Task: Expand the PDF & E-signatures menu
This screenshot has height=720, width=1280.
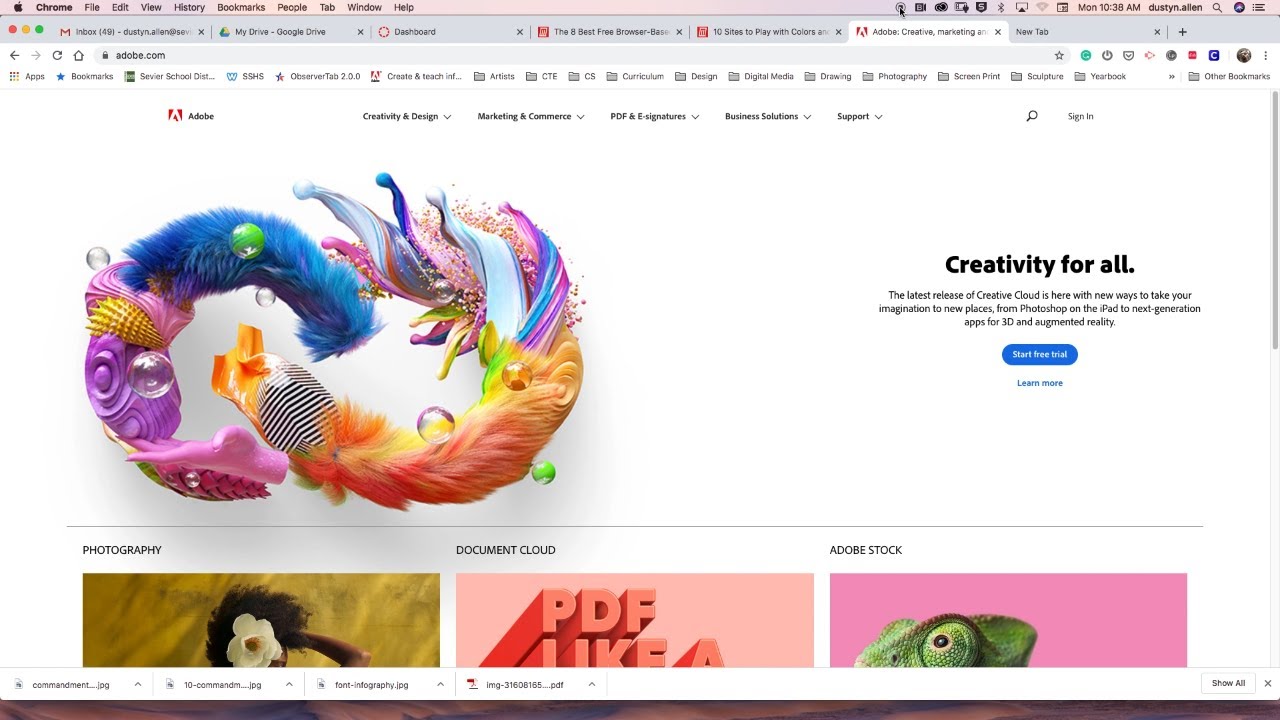Action: pos(655,116)
